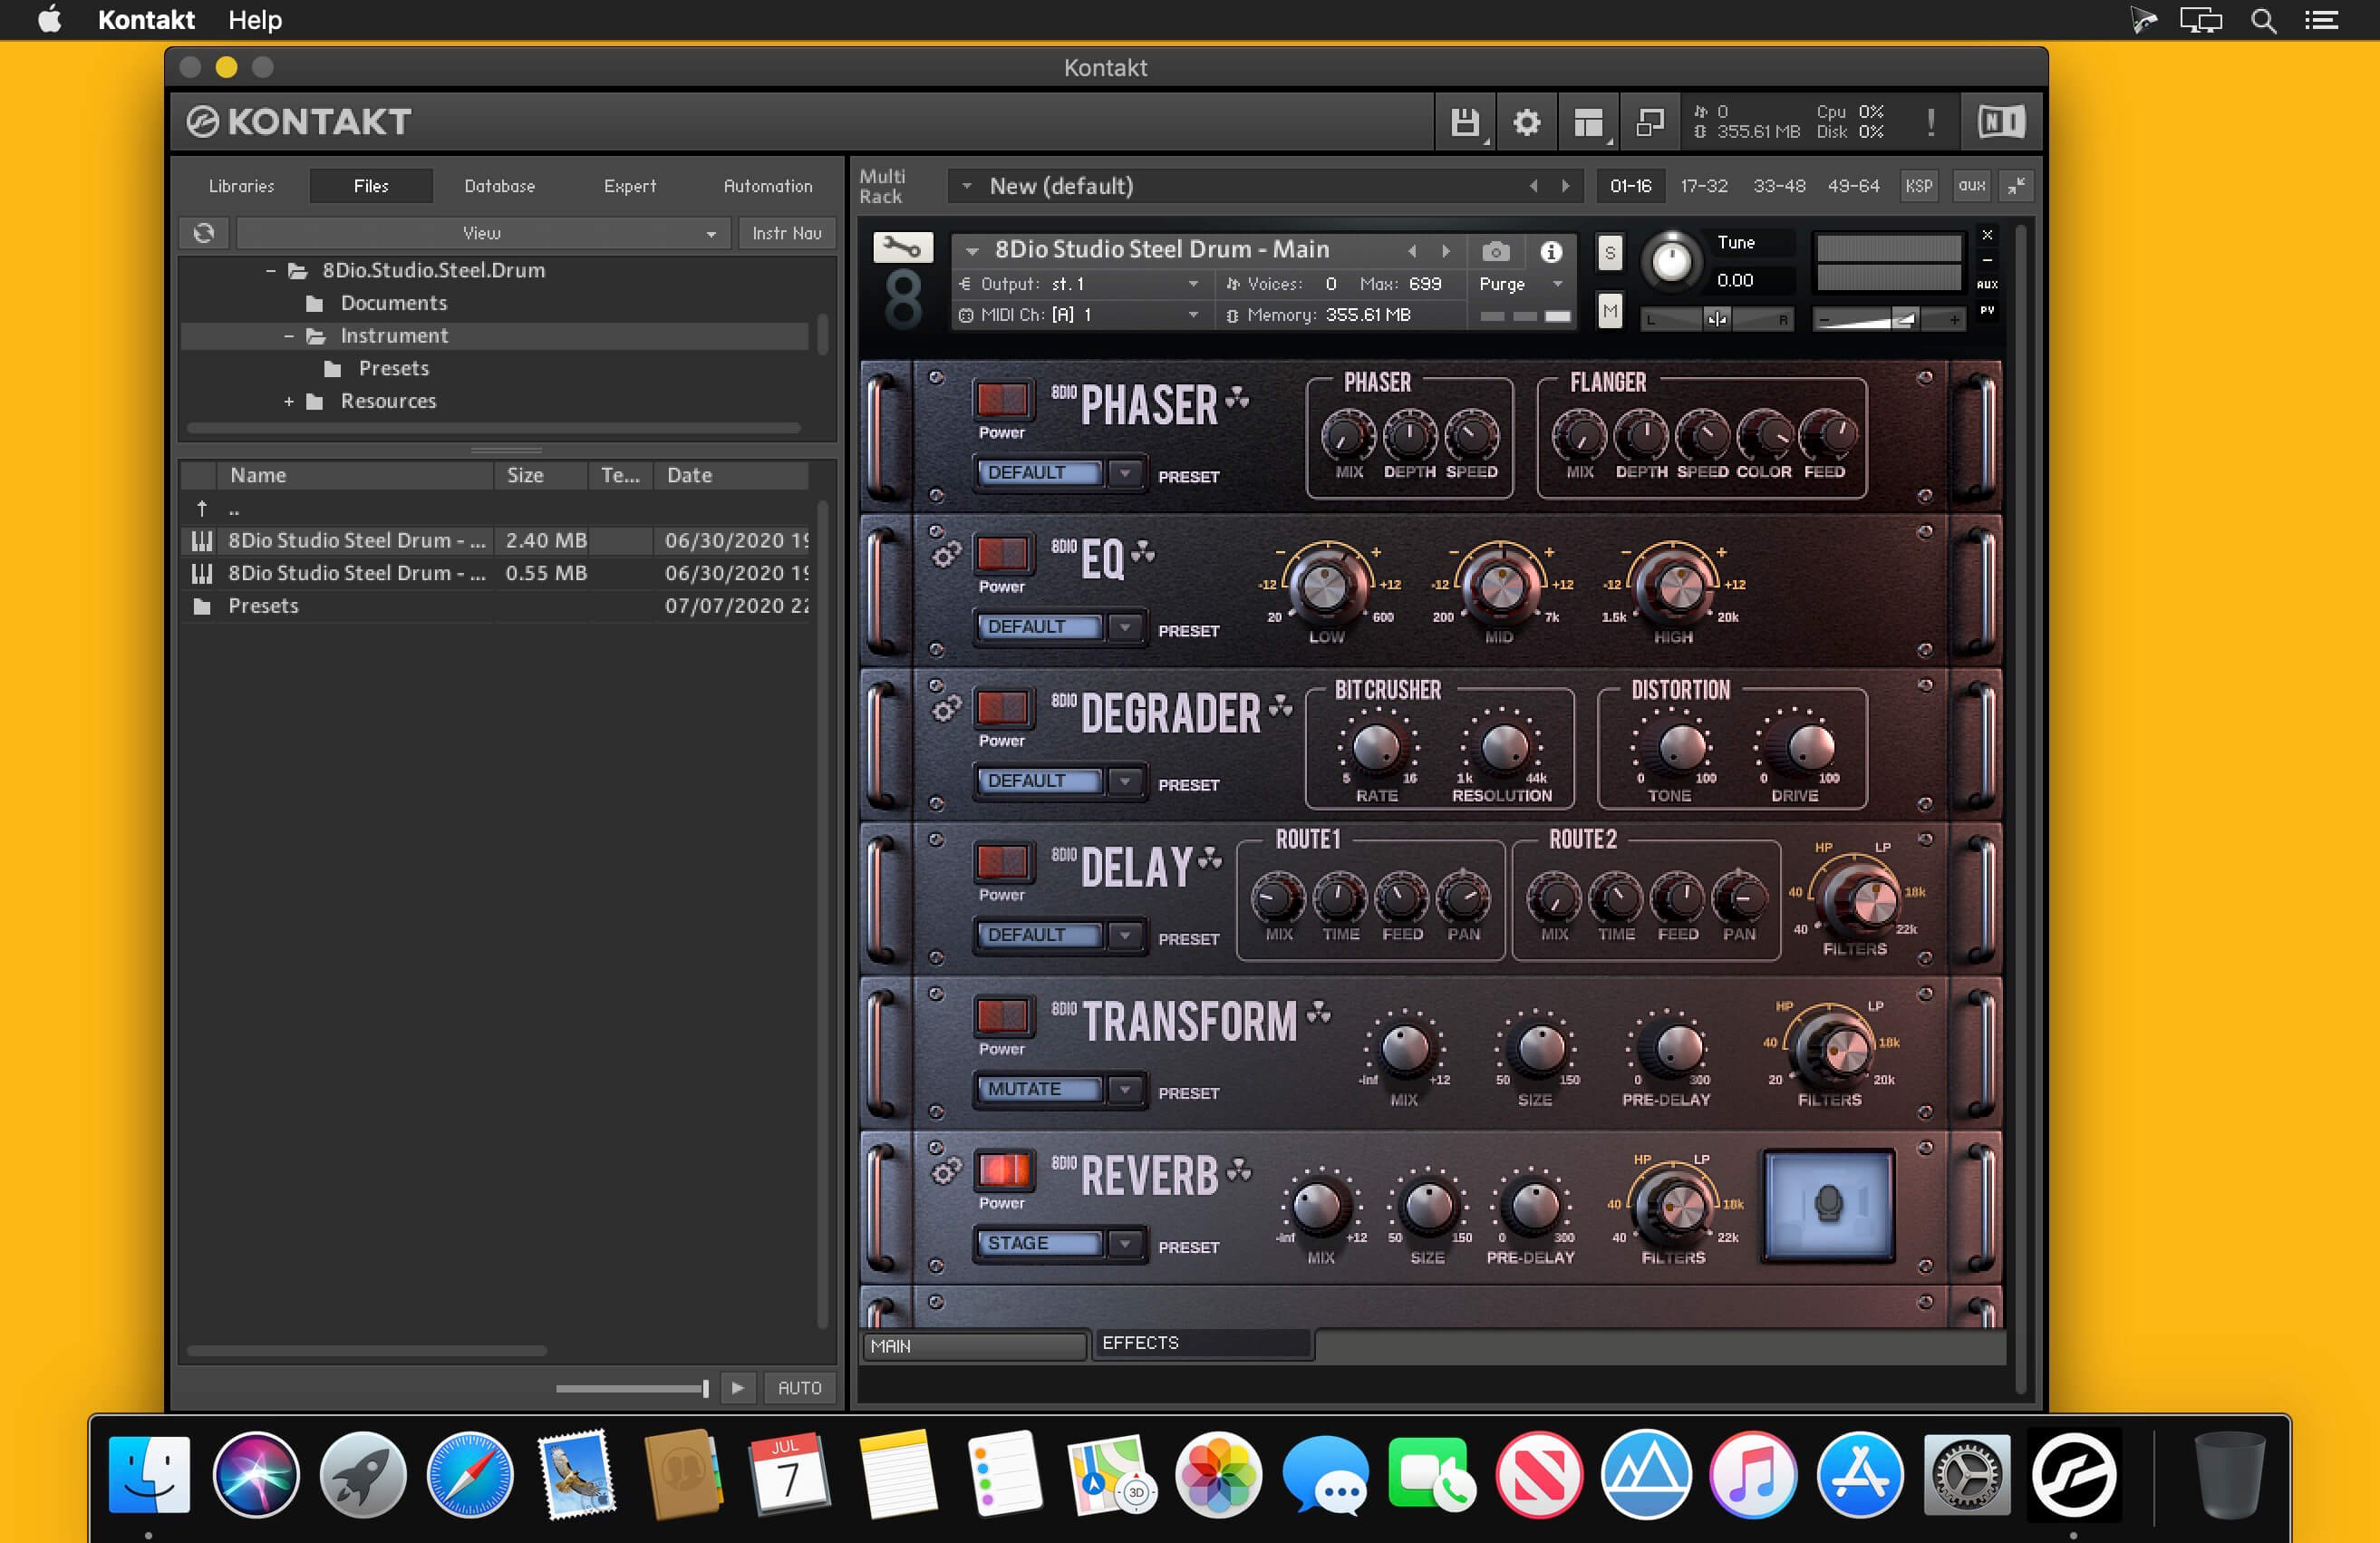Switch to the Libraries tab
2380x1543 pixels.
pyautogui.click(x=242, y=186)
